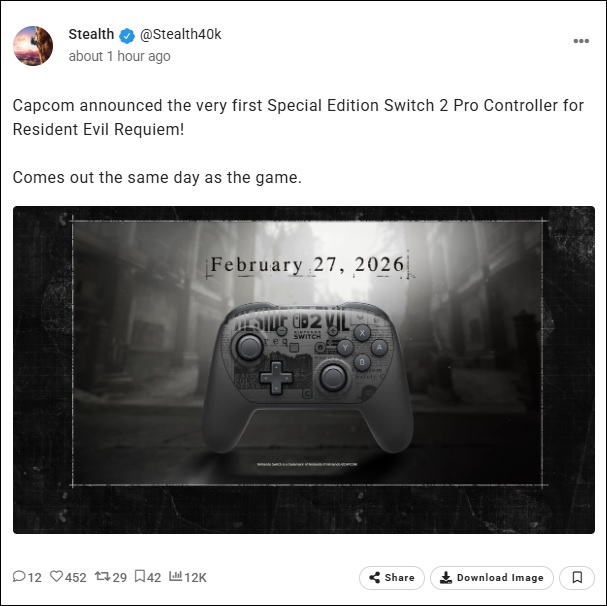Click the 452 likes count

75,577
